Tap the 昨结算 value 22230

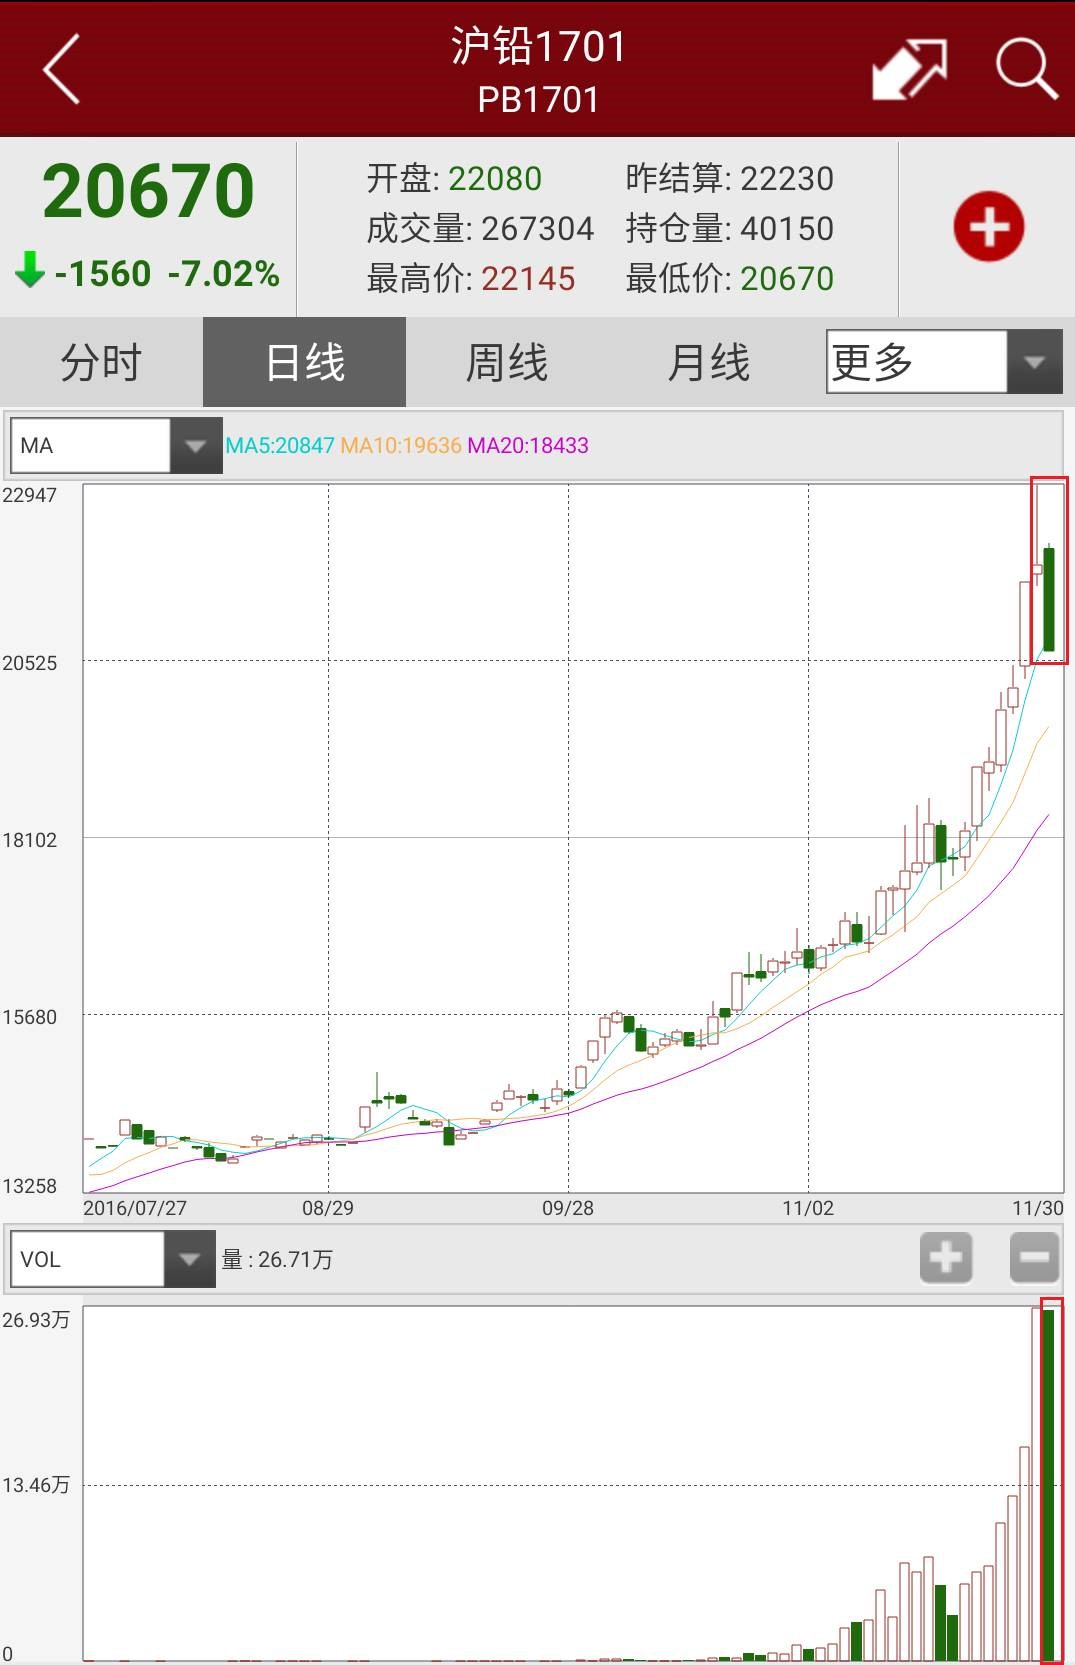coord(787,179)
